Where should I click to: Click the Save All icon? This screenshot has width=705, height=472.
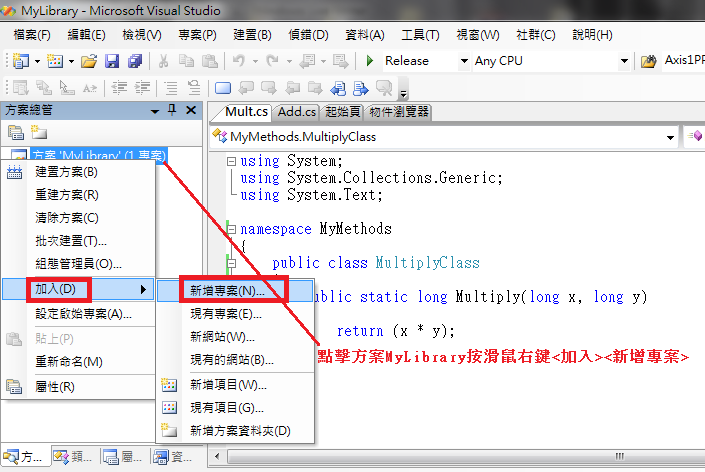[135, 61]
